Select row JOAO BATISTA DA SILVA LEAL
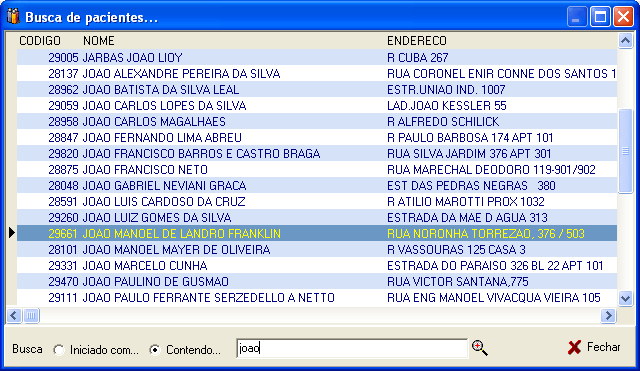The height and width of the screenshot is (371, 640). (x=317, y=89)
